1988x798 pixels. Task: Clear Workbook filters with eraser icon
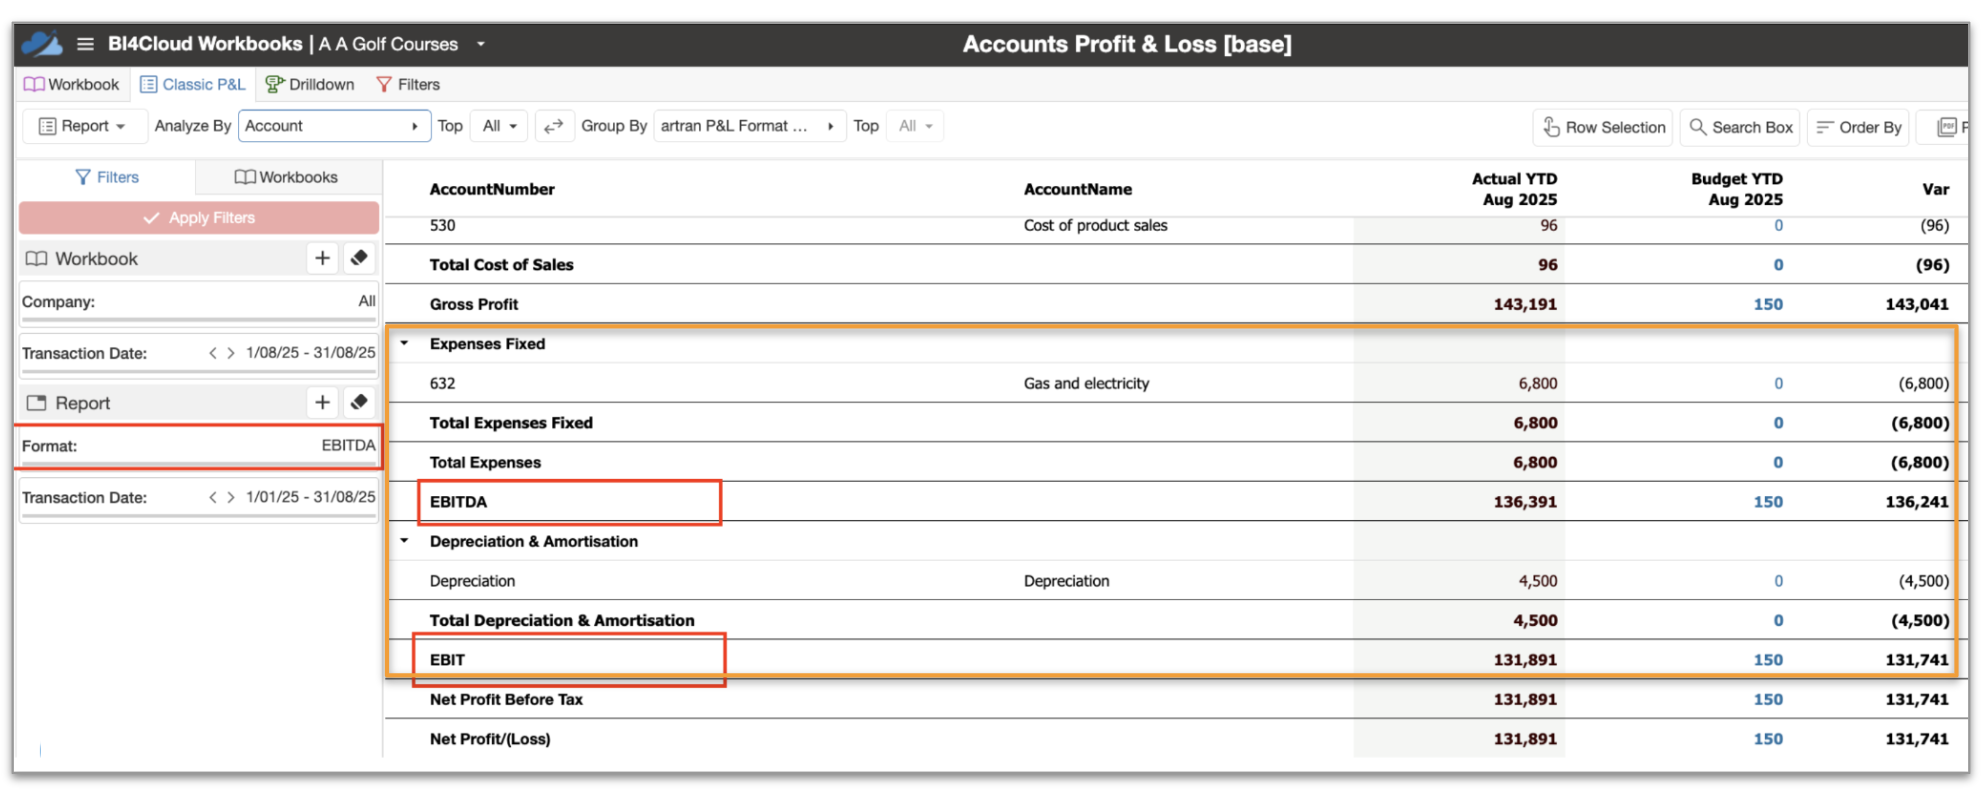click(x=359, y=259)
